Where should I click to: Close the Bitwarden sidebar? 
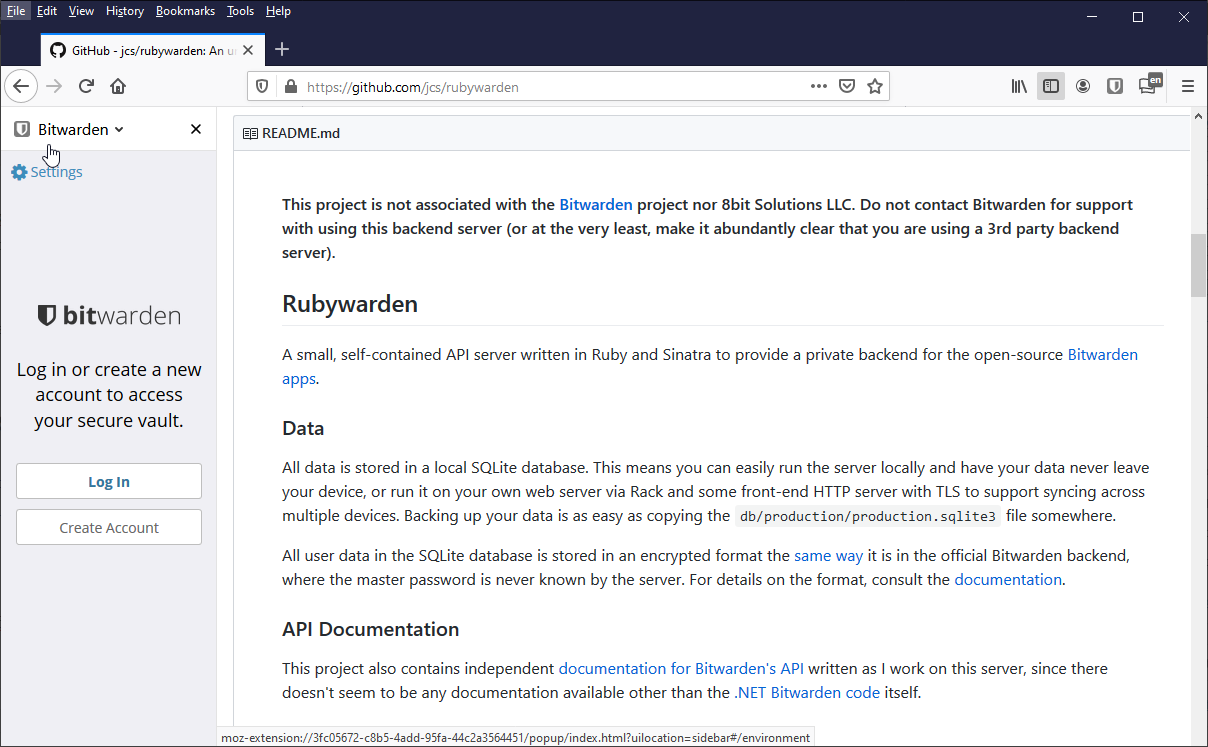(x=196, y=129)
